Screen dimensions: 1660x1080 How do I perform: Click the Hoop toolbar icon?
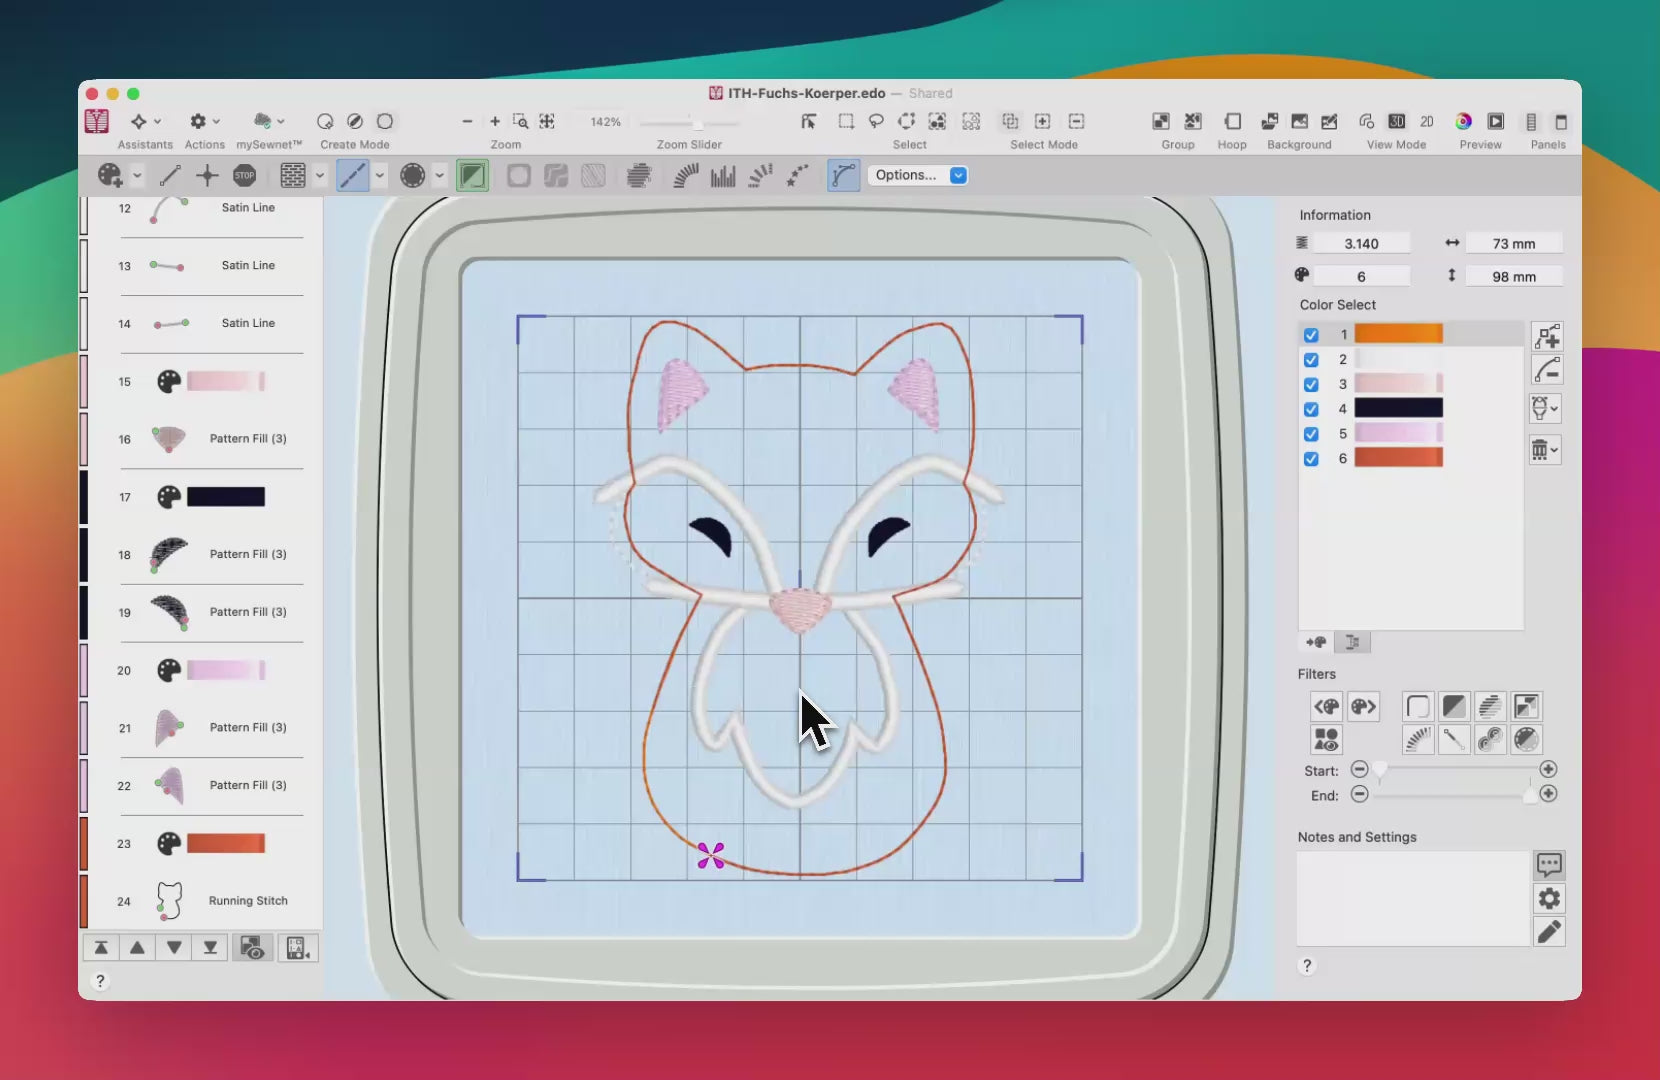point(1232,121)
